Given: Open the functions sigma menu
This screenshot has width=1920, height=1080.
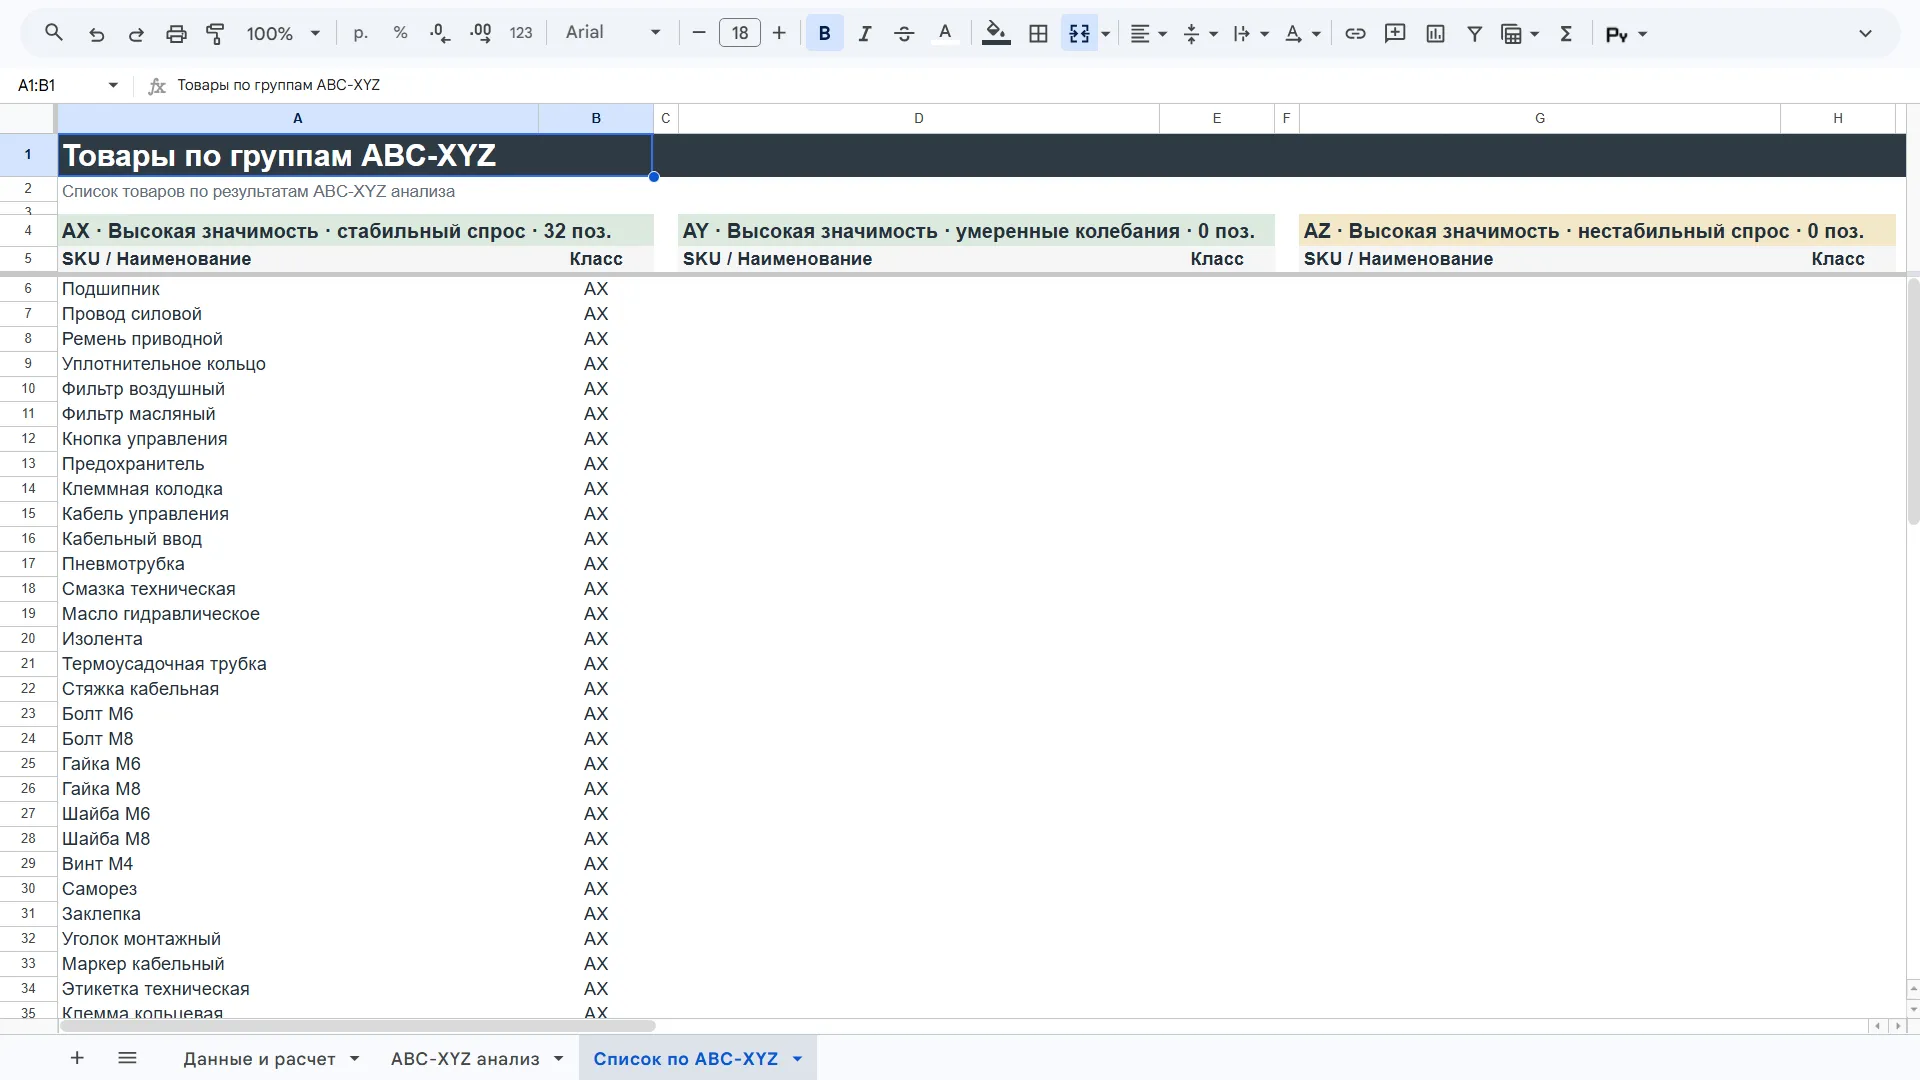Looking at the screenshot, I should point(1566,33).
